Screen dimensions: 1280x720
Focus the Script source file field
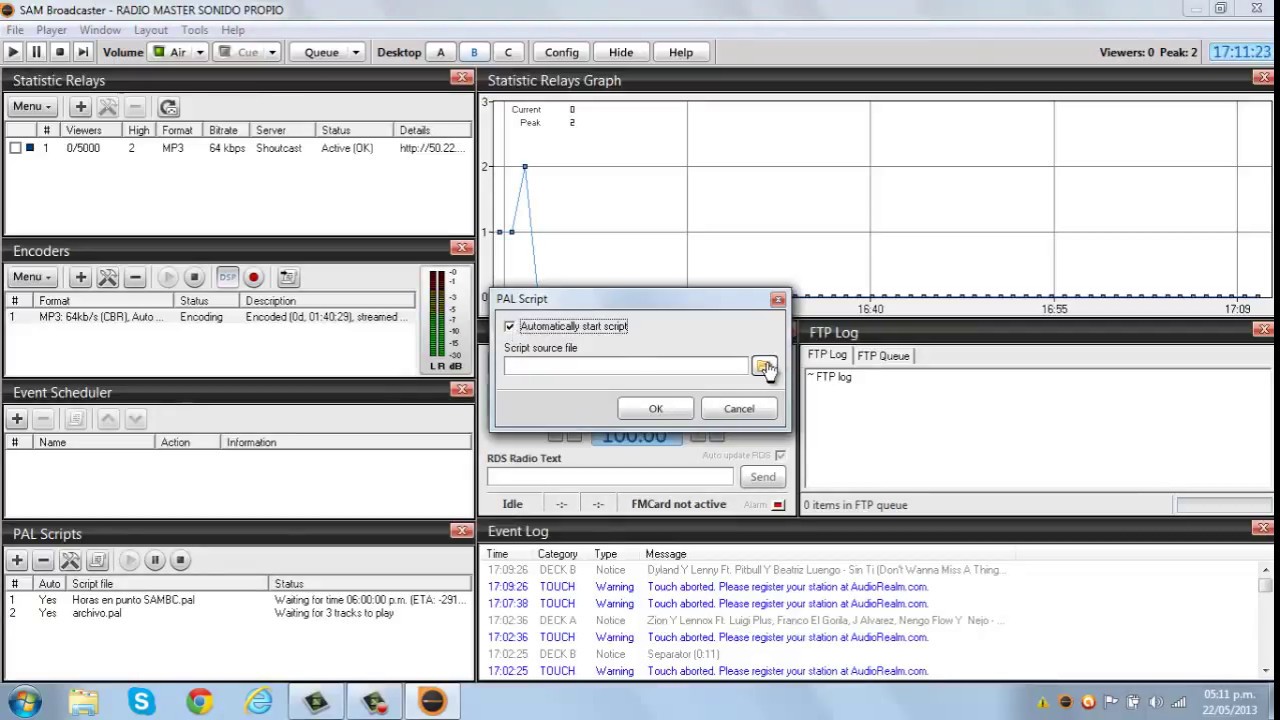pos(626,366)
